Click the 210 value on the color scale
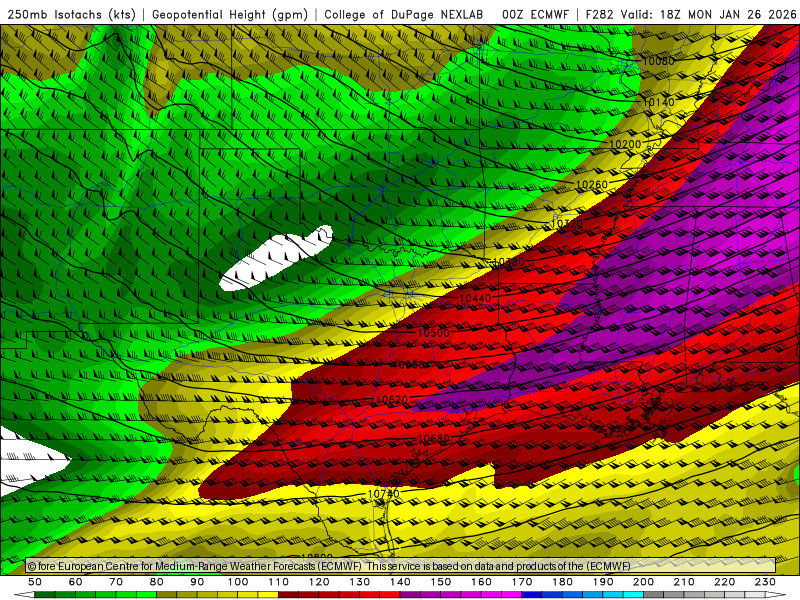This screenshot has width=800, height=600. (684, 582)
